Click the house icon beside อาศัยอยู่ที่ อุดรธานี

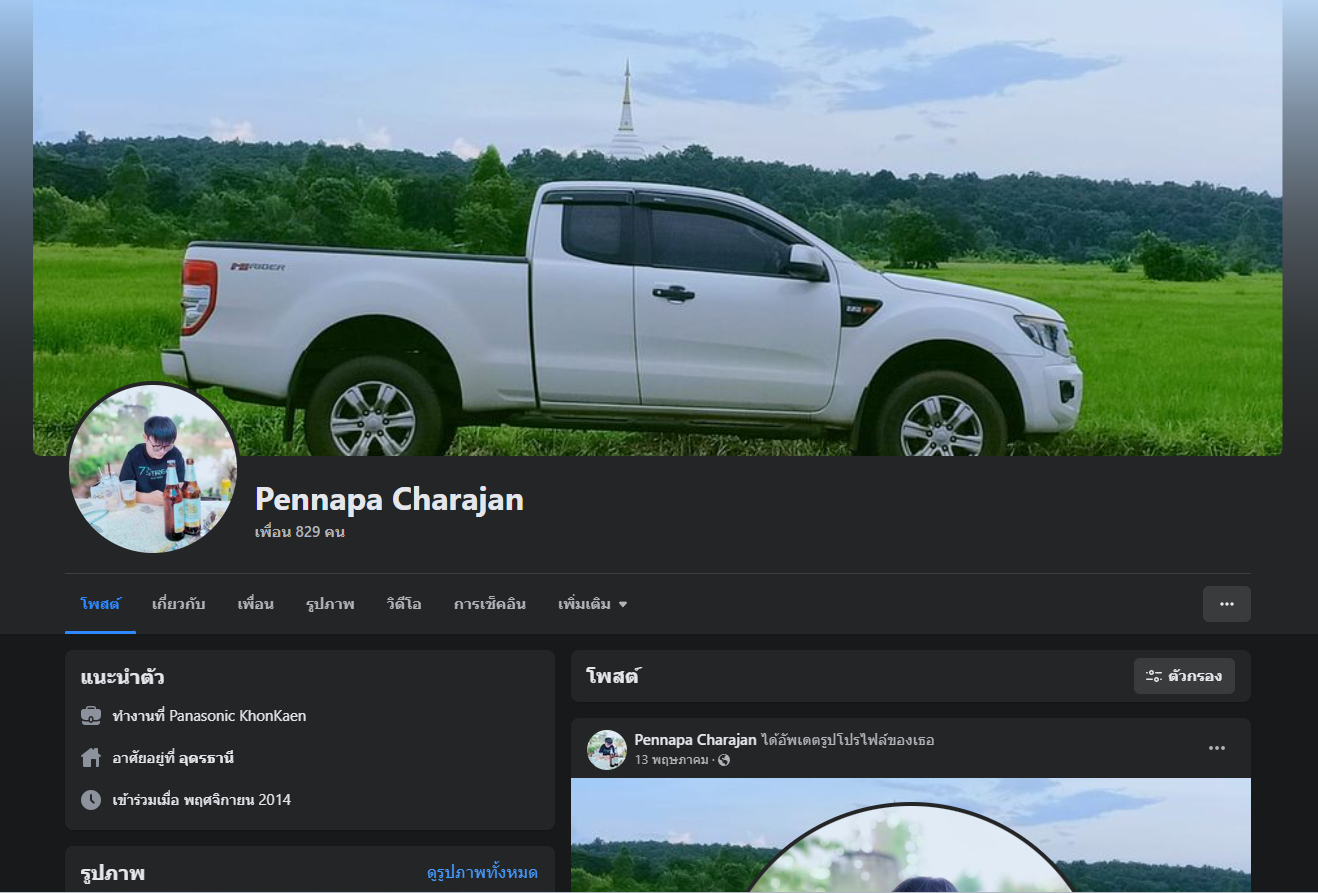pyautogui.click(x=91, y=758)
